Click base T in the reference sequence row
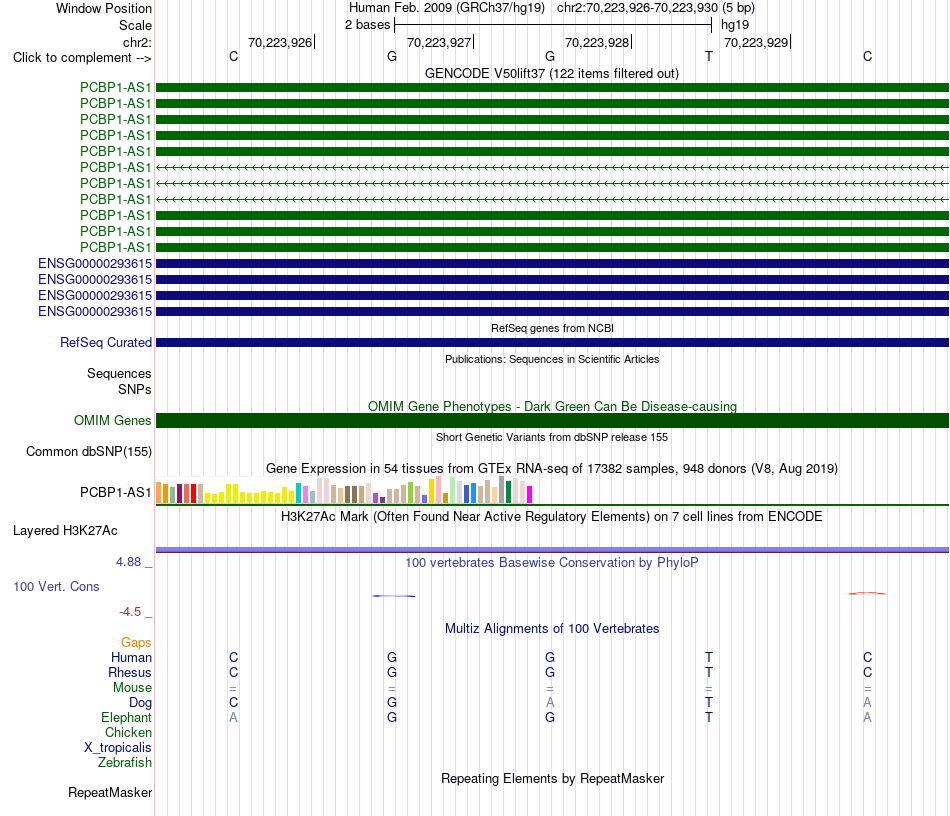 click(709, 56)
